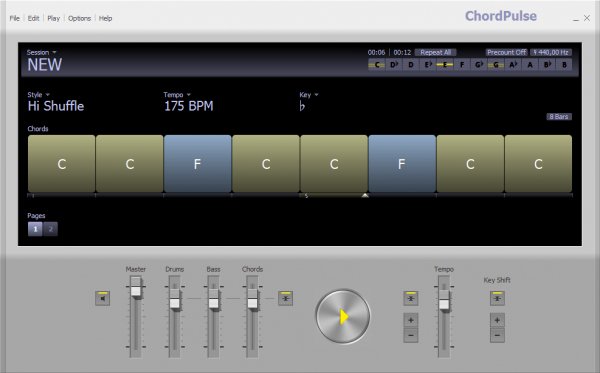Increase tempo with the plus button

pyautogui.click(x=411, y=320)
